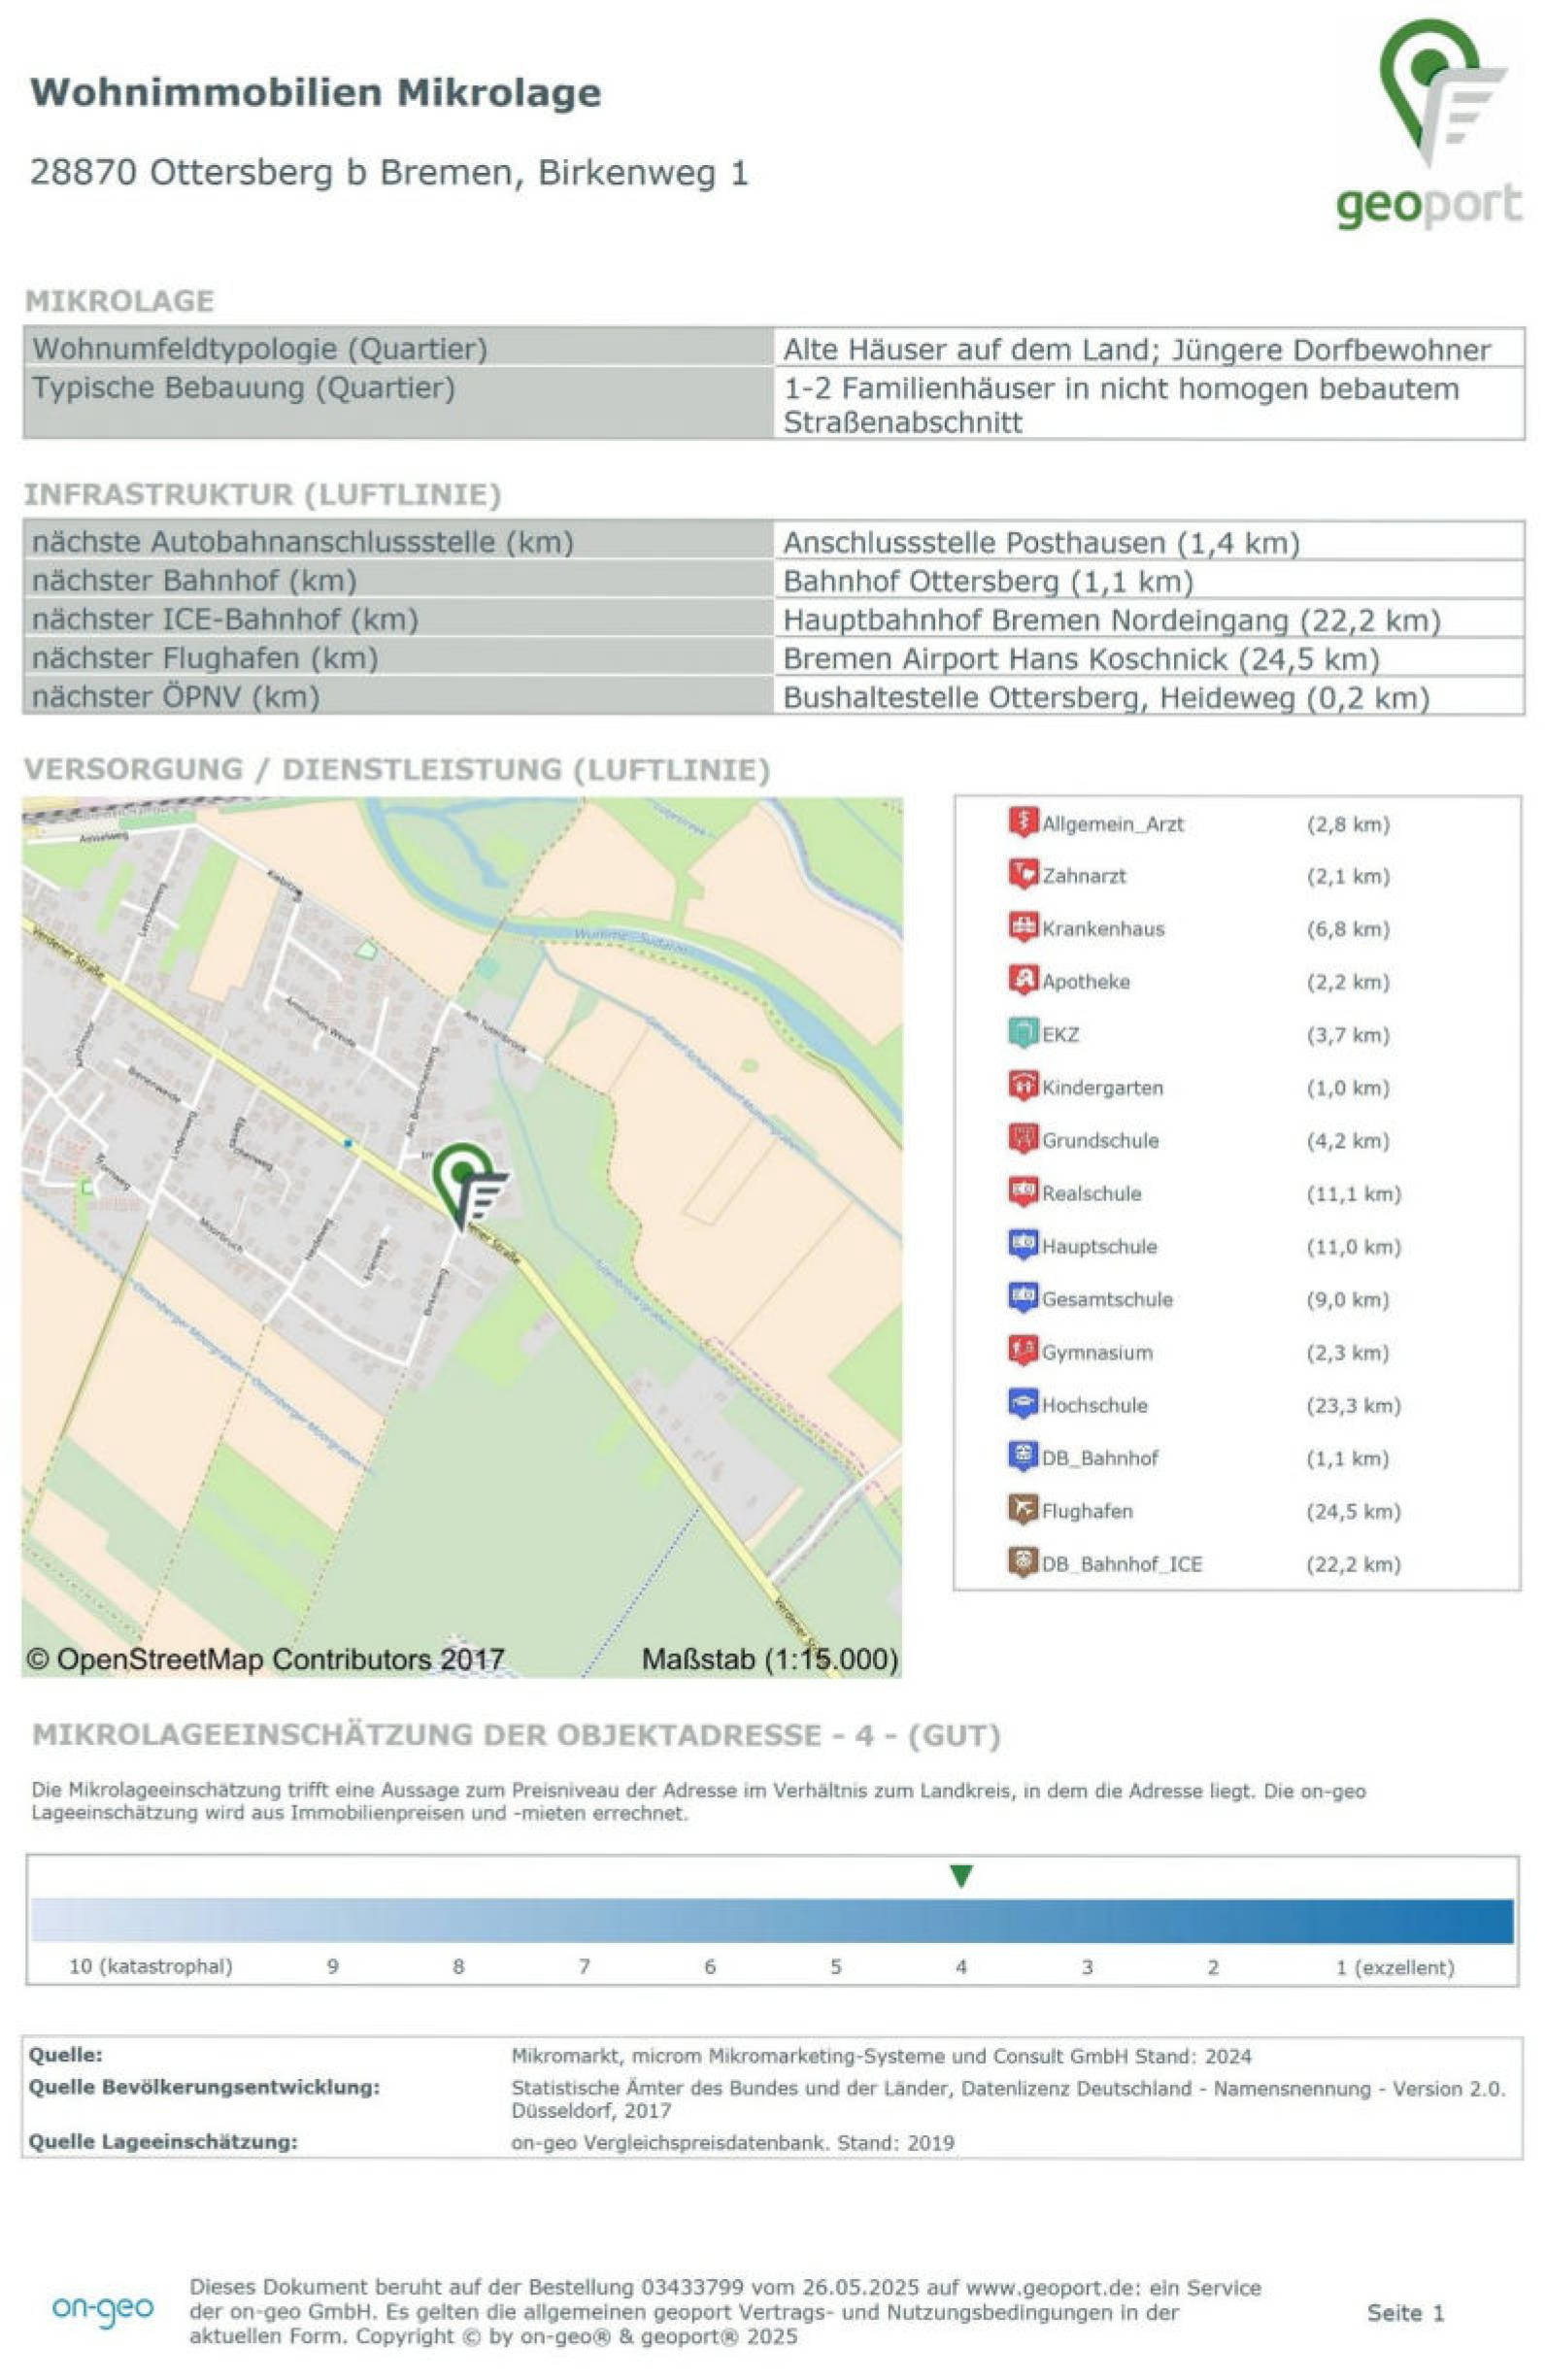Click the geoport logo at top right
Image resolution: width=1545 pixels, height=2380 pixels.
[x=1431, y=123]
